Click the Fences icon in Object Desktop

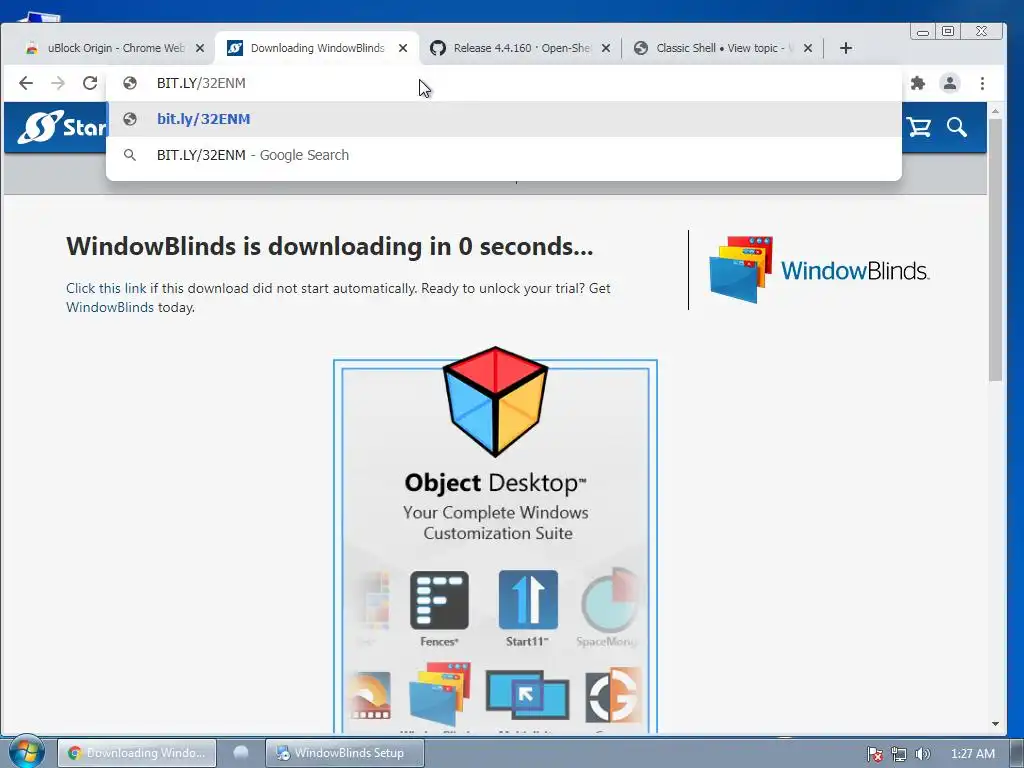point(439,600)
